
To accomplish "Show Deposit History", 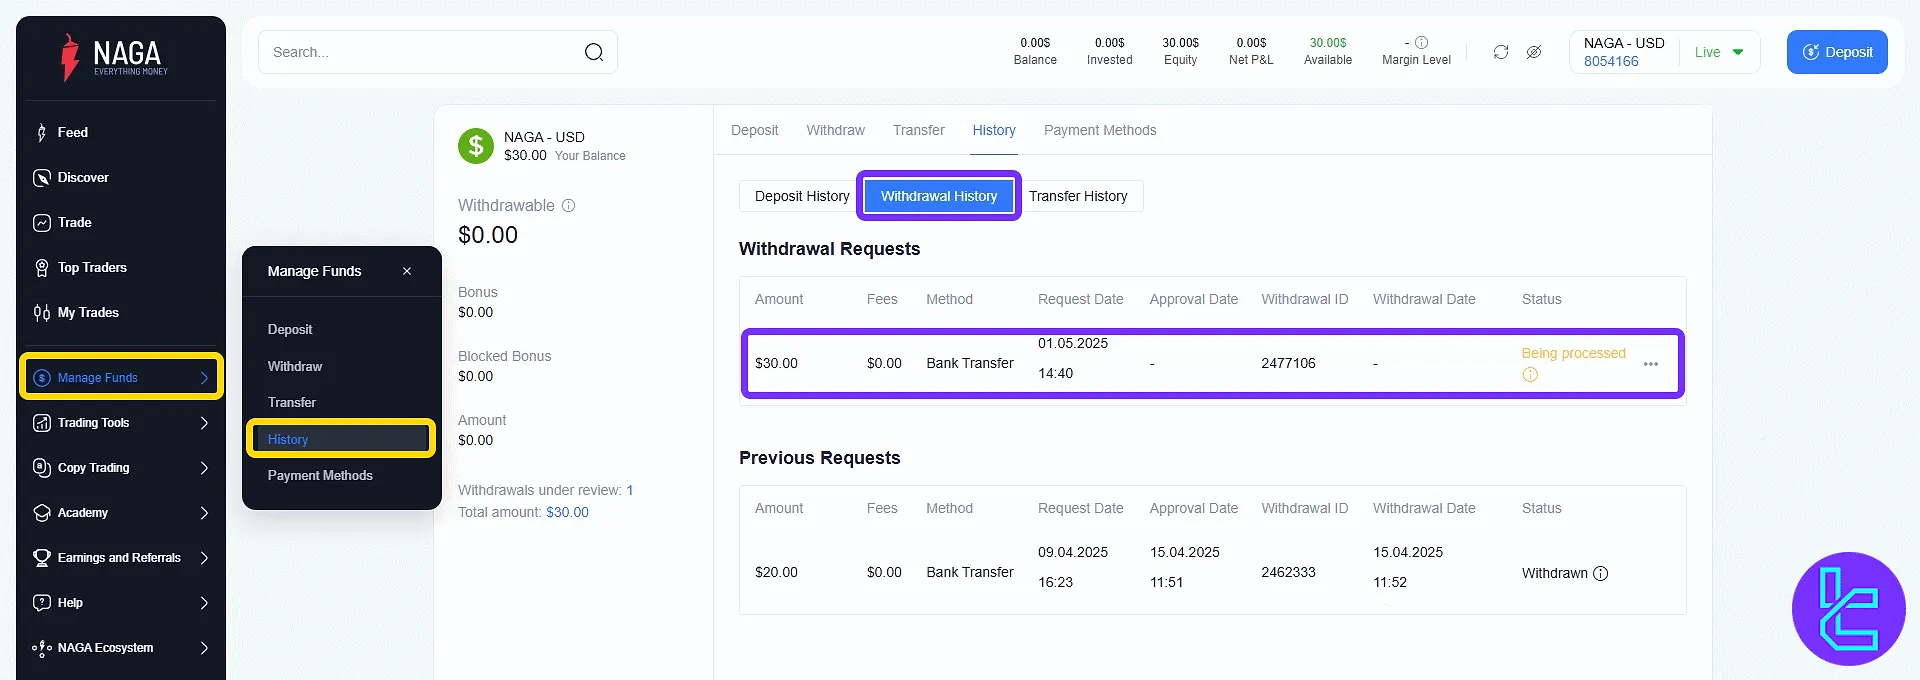I will pyautogui.click(x=802, y=196).
